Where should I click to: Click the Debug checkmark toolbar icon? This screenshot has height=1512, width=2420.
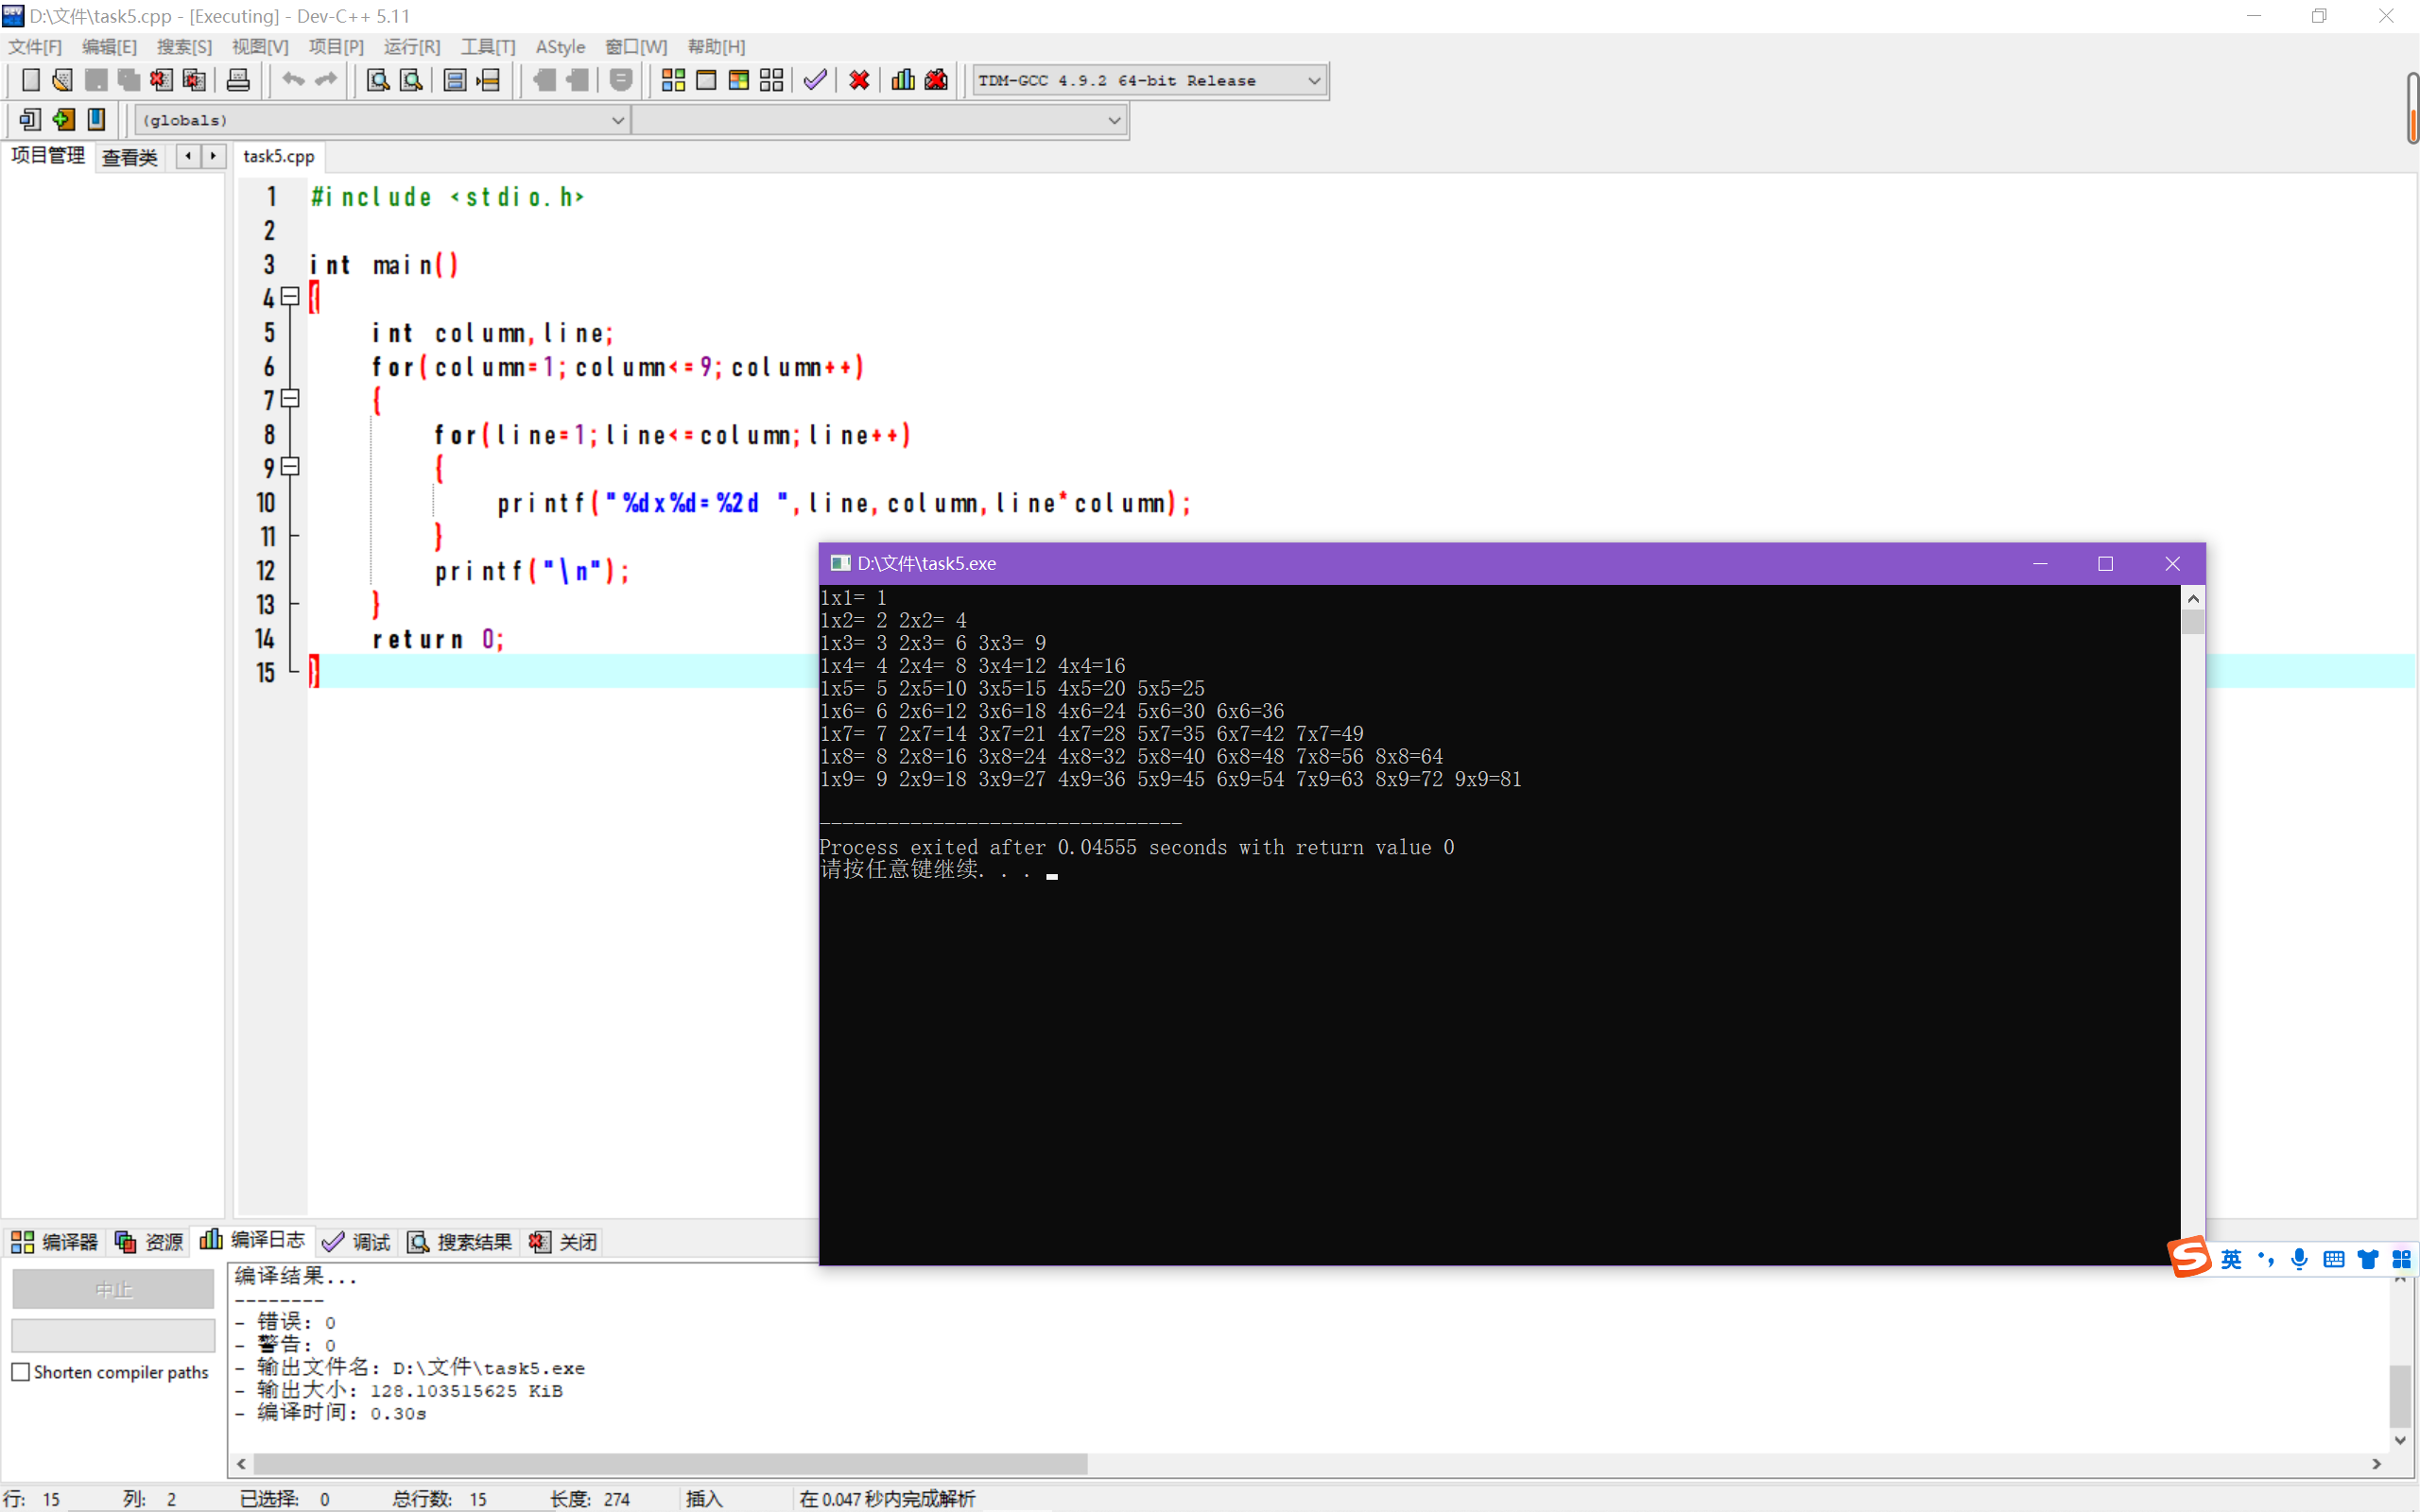pyautogui.click(x=815, y=80)
